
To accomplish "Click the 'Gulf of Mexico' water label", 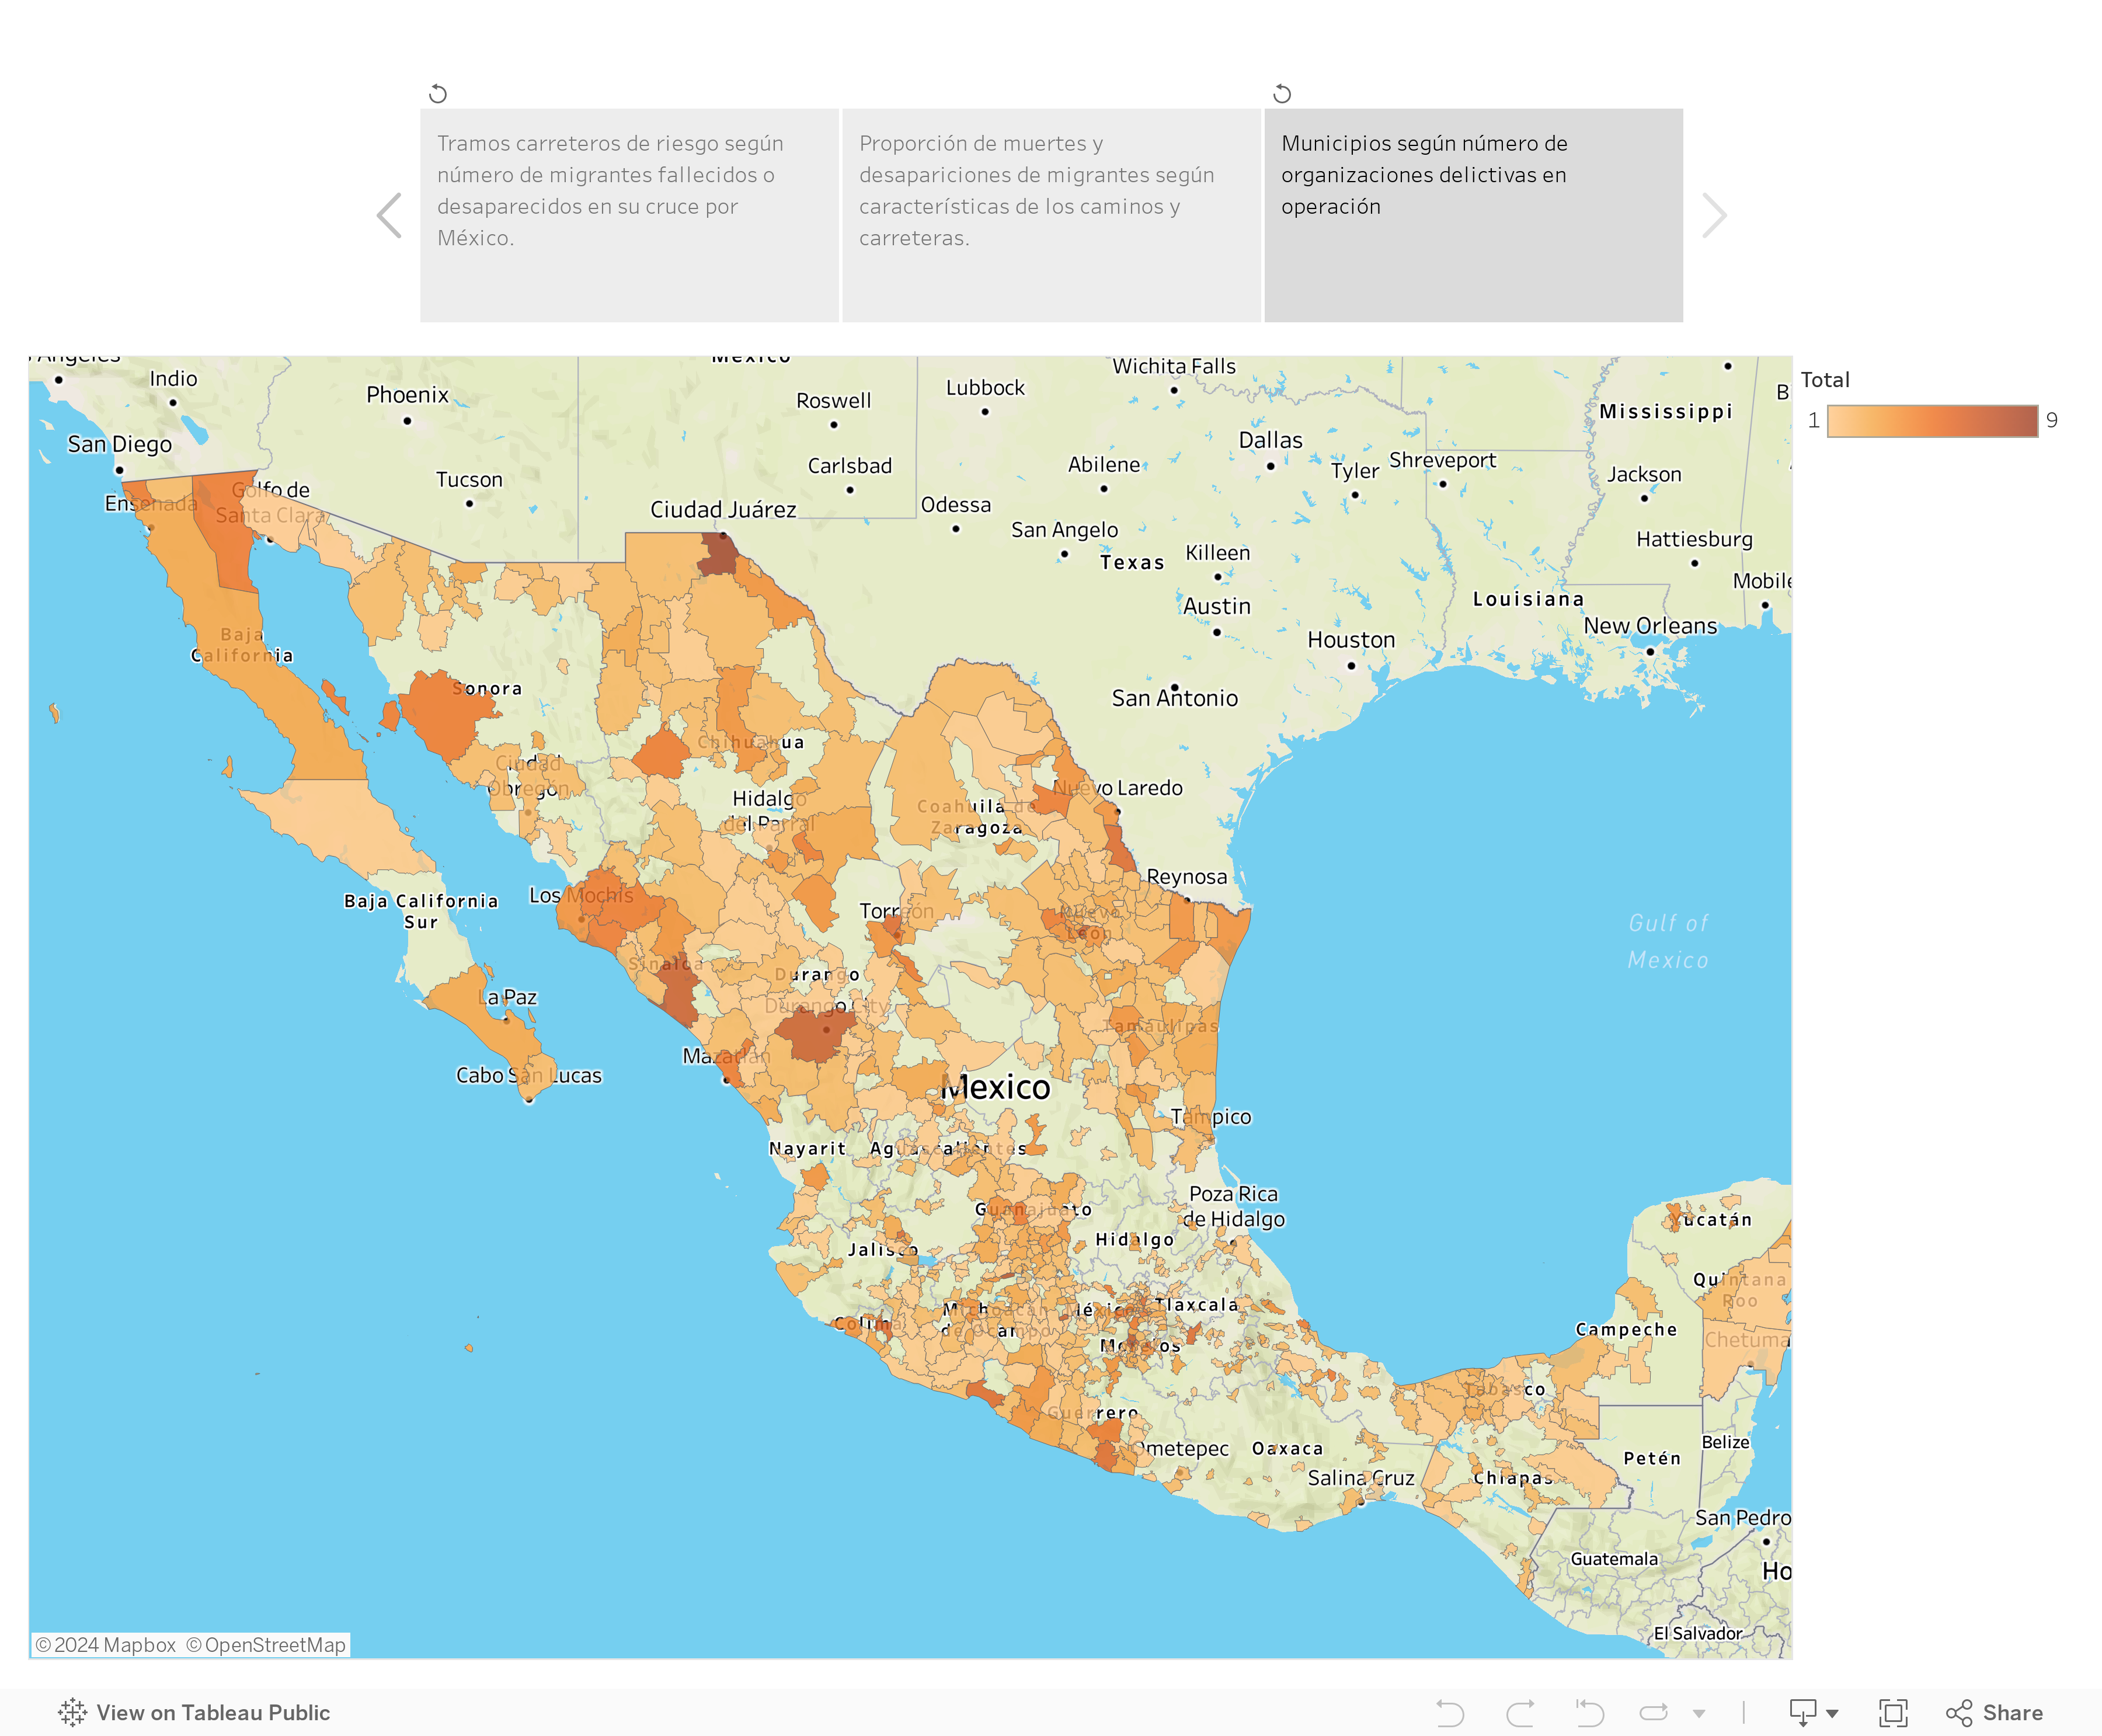I will [x=1668, y=941].
